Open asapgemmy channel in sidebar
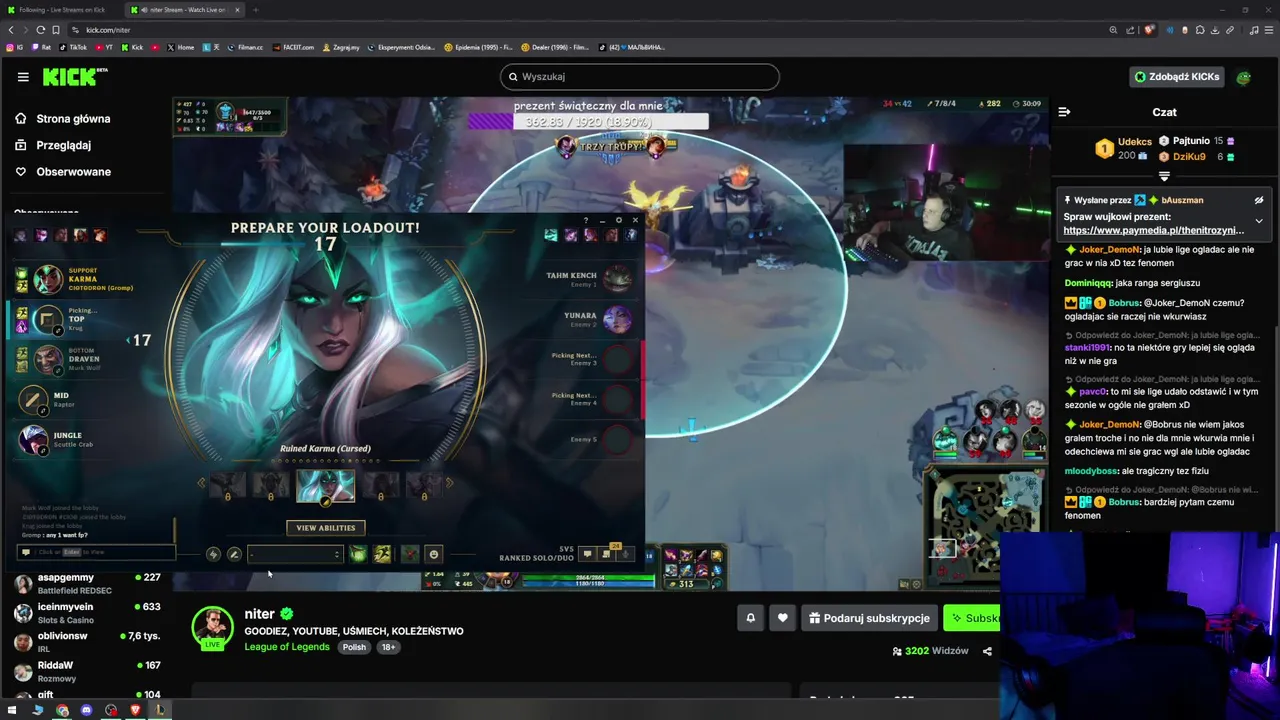The height and width of the screenshot is (720, 1280). (x=87, y=584)
